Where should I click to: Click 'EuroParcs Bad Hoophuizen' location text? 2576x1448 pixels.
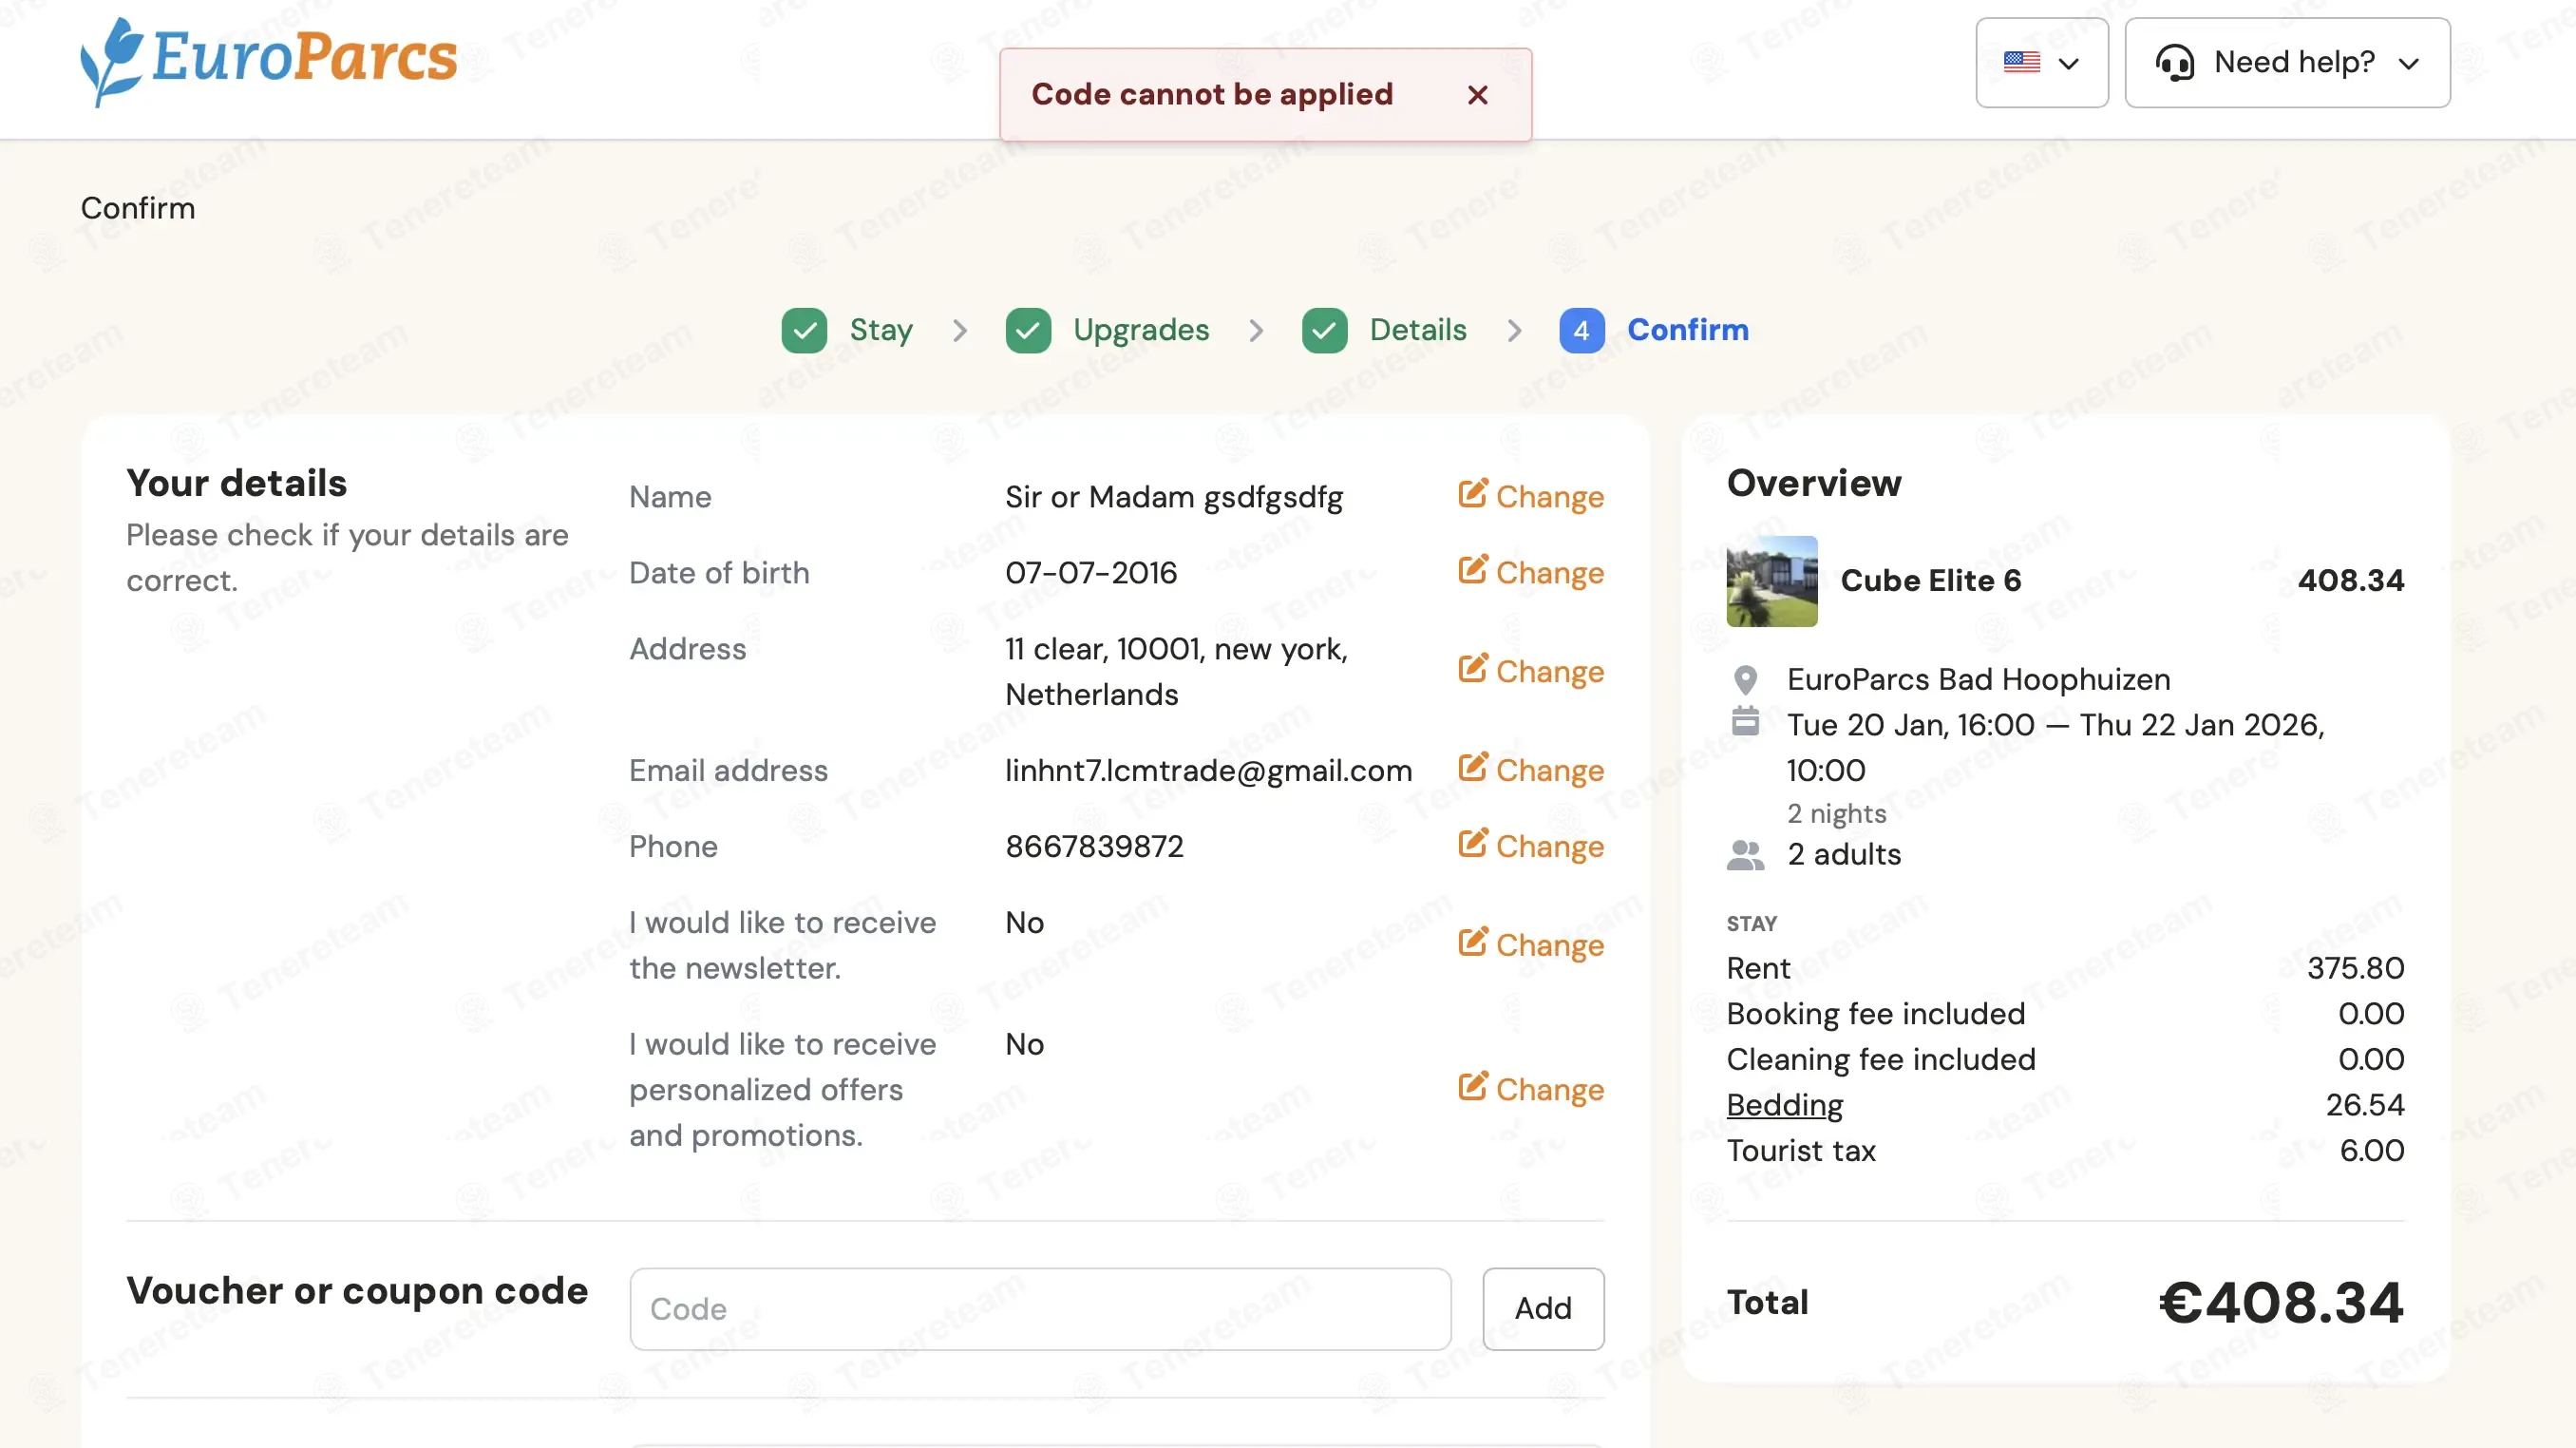coord(1978,679)
